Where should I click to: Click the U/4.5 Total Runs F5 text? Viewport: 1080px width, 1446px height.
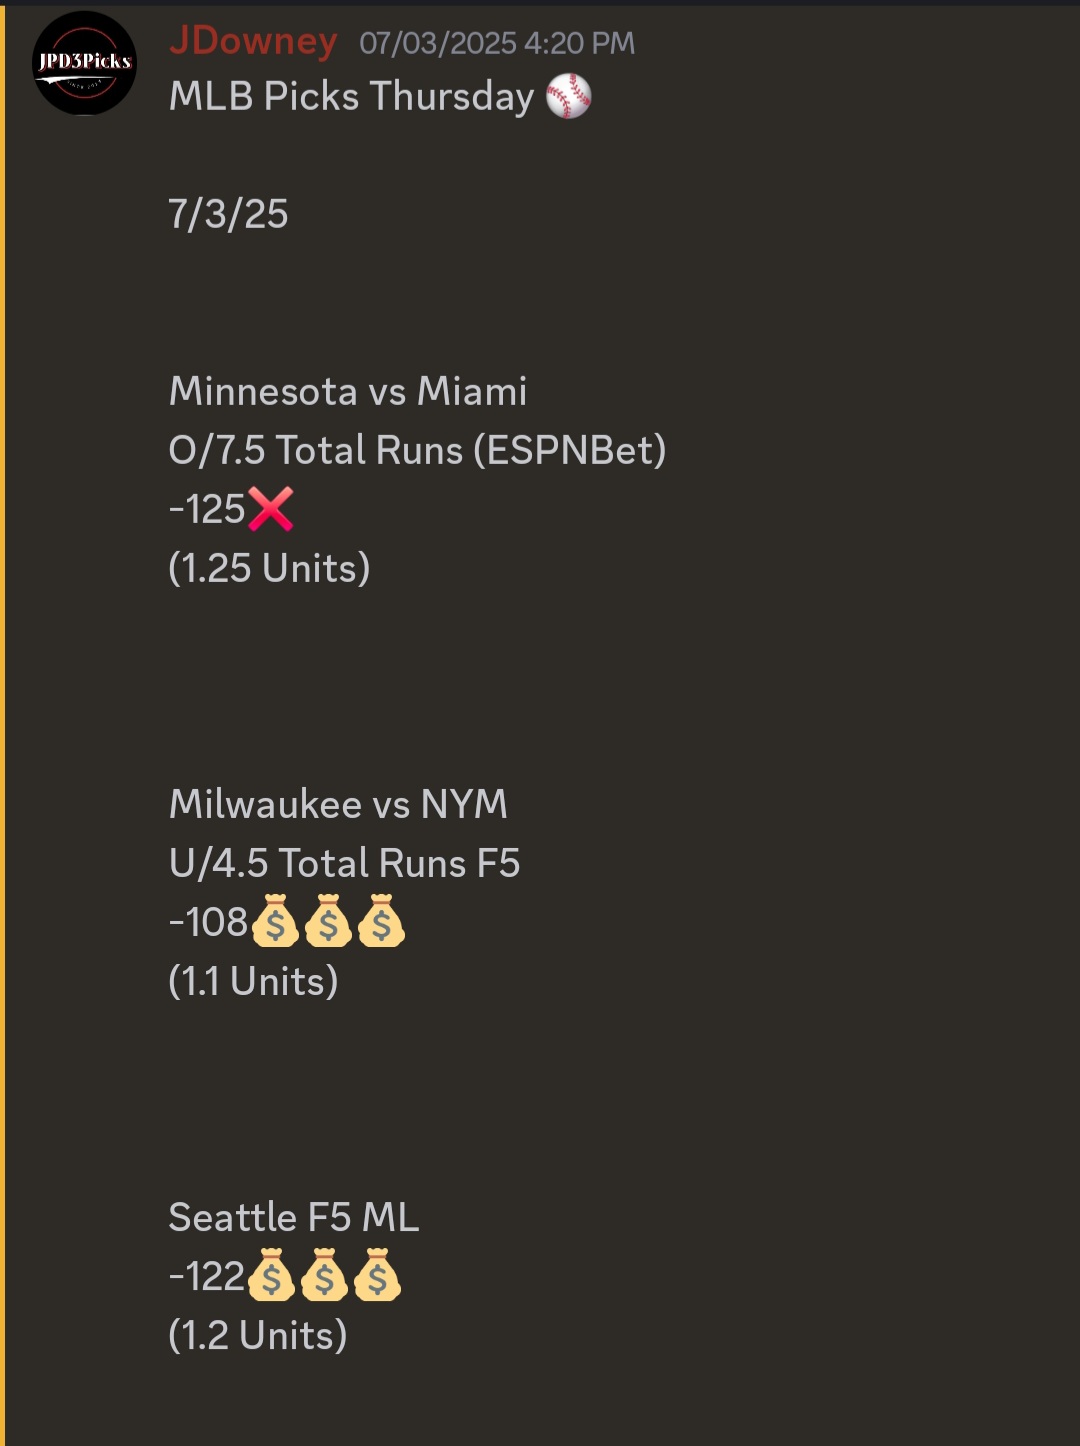[x=345, y=863]
